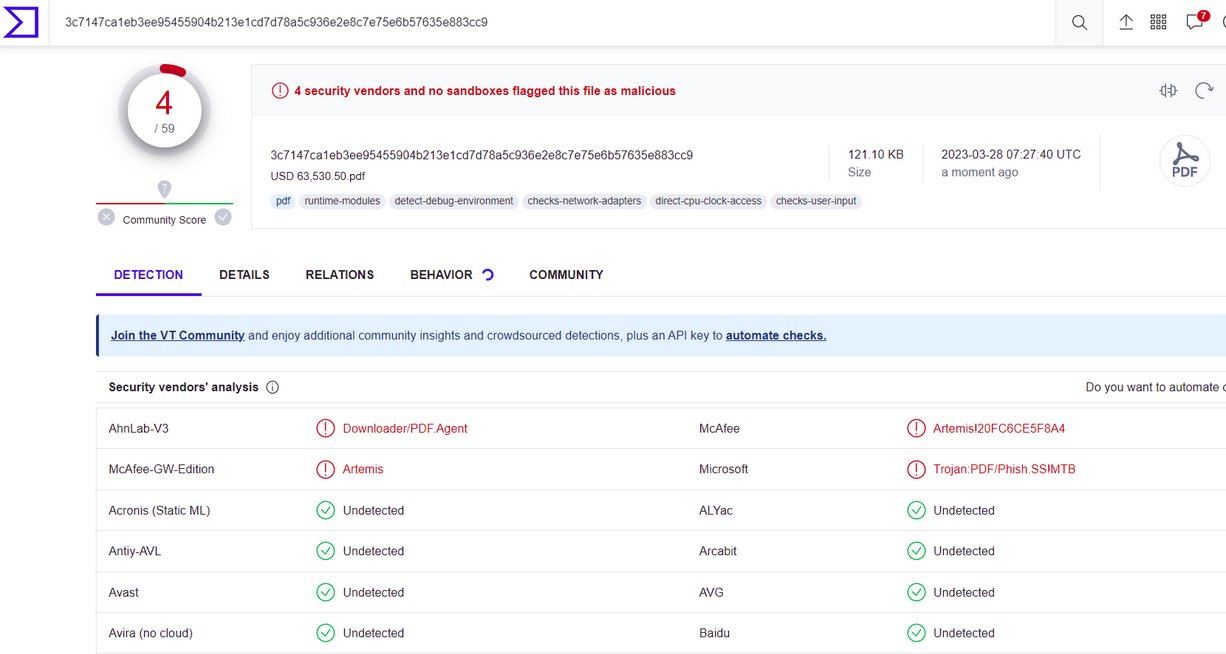Click the community score downvote X icon
The width and height of the screenshot is (1226, 654).
click(x=106, y=217)
